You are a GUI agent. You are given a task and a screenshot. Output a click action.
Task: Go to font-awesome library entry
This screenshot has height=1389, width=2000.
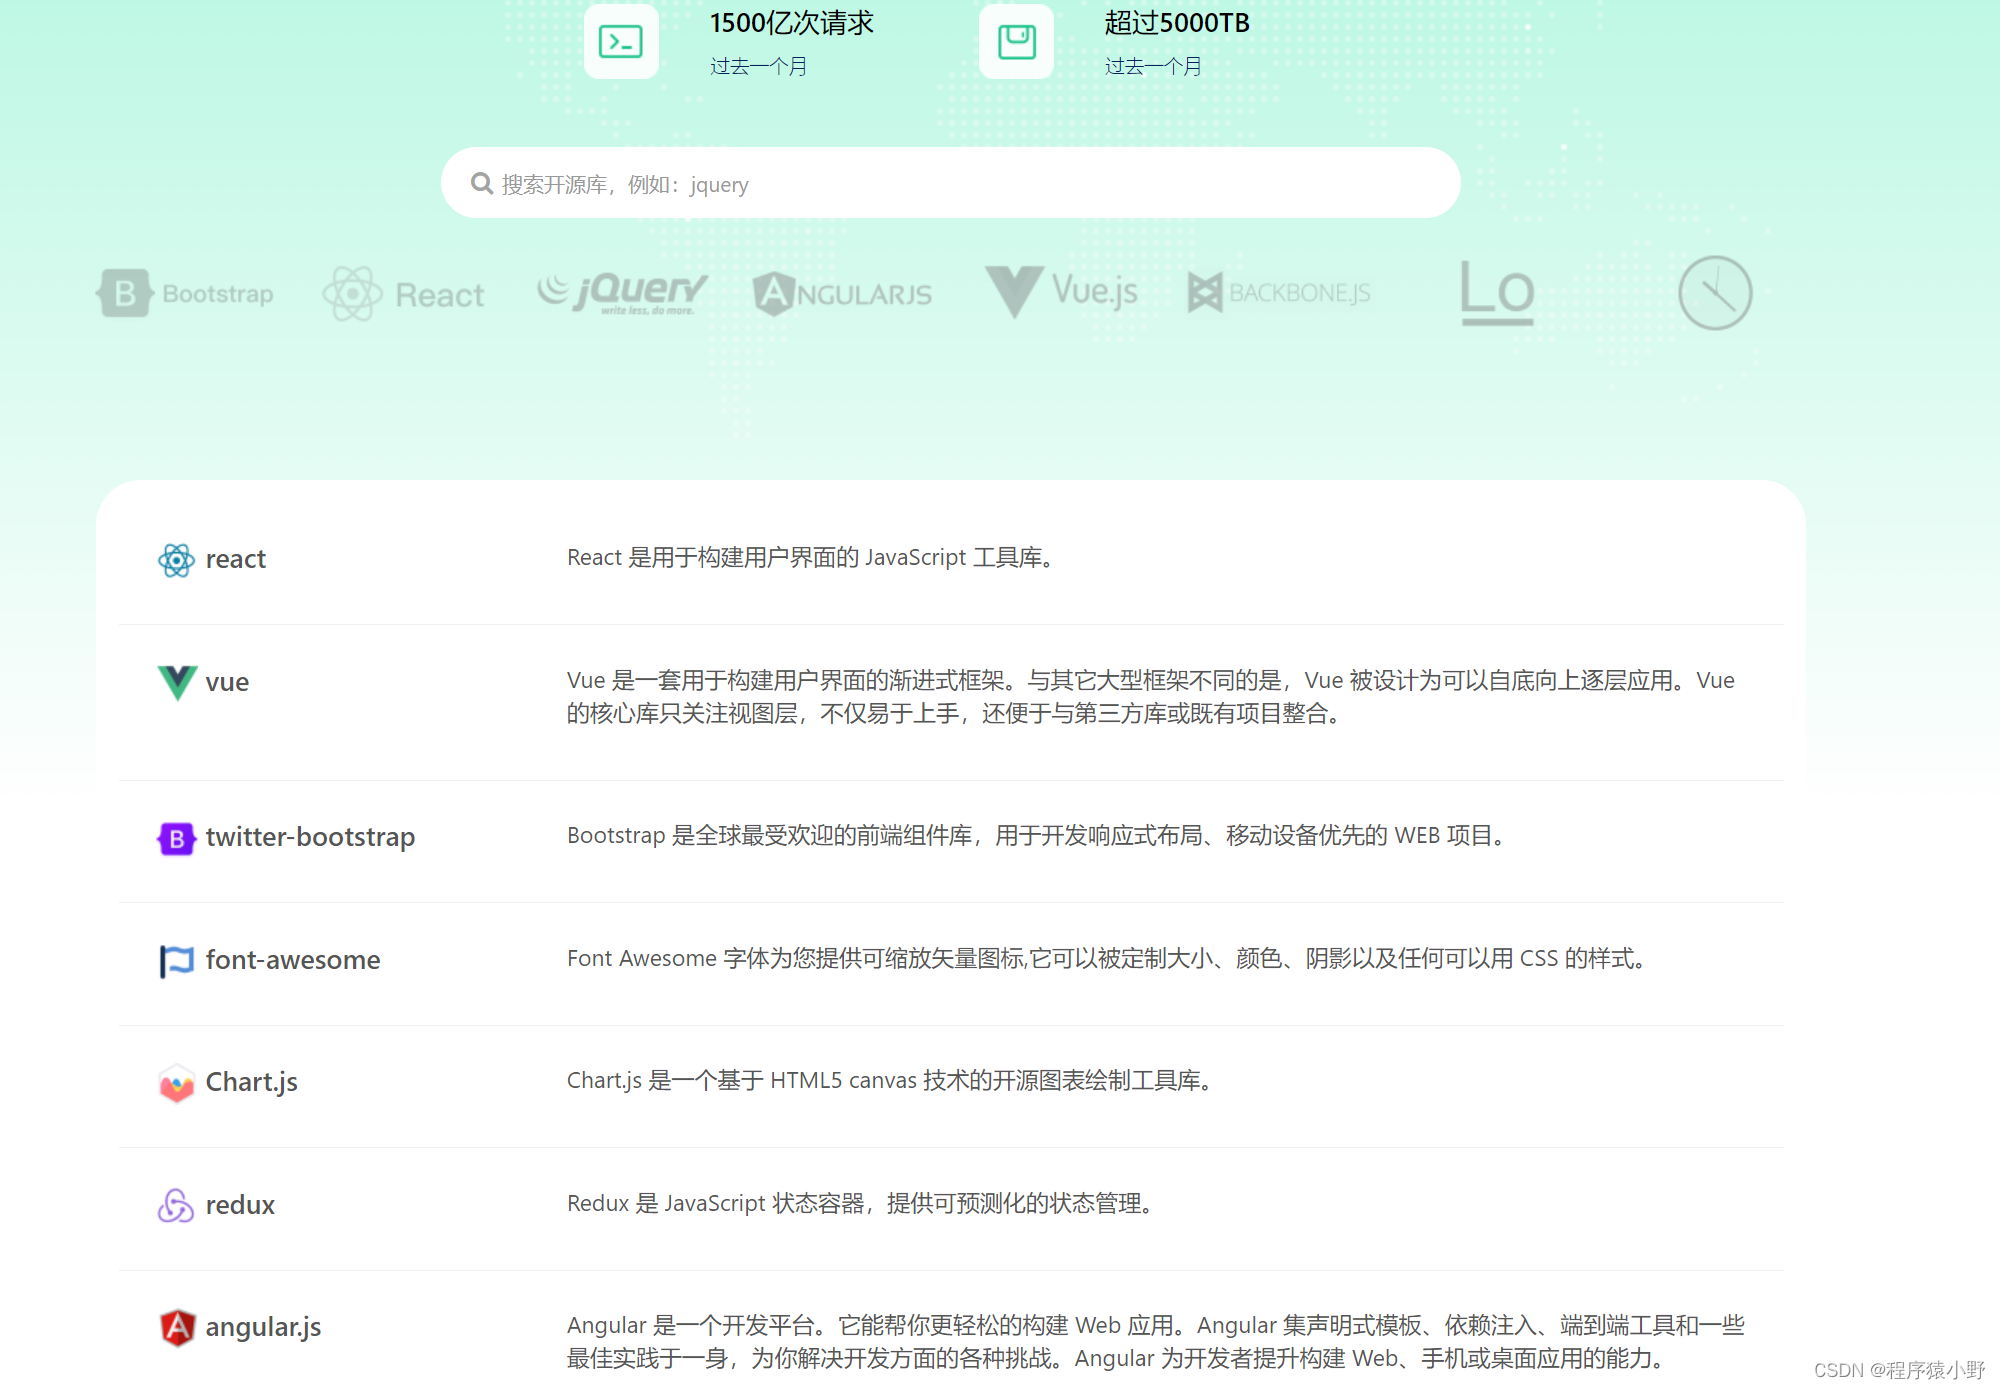click(x=292, y=960)
